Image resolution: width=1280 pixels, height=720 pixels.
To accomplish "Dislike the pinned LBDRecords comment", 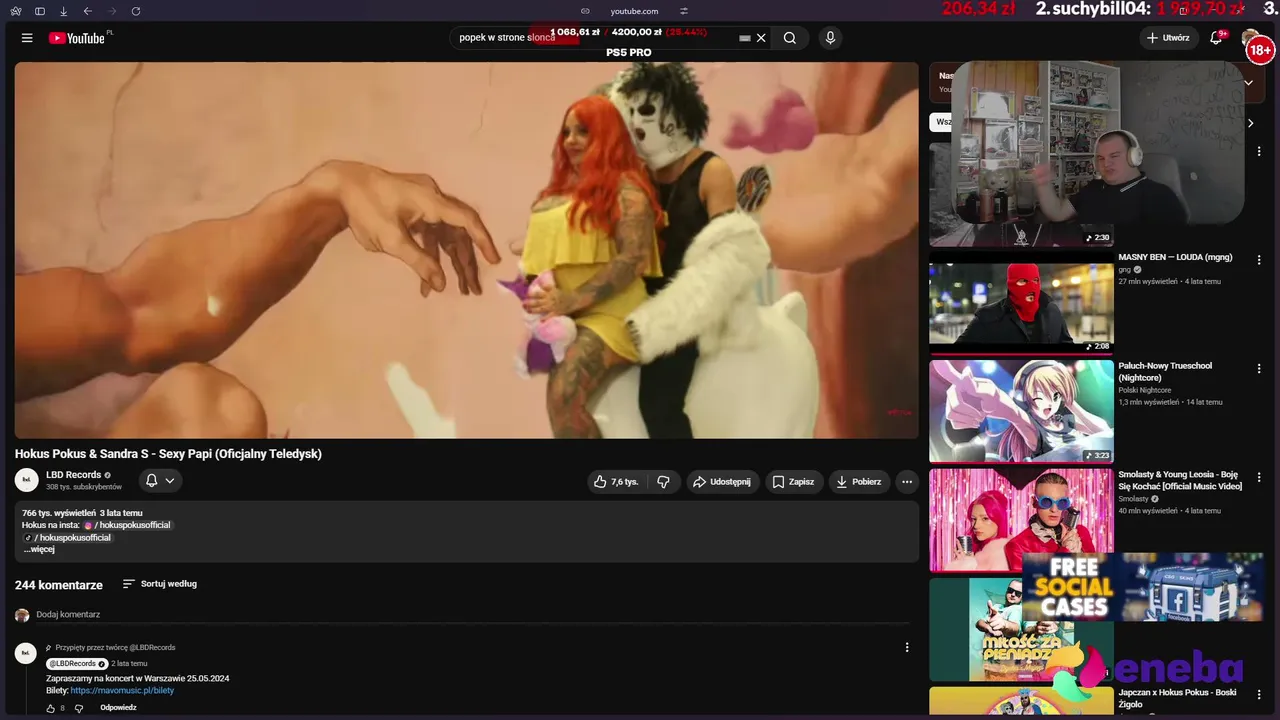I will pyautogui.click(x=79, y=708).
